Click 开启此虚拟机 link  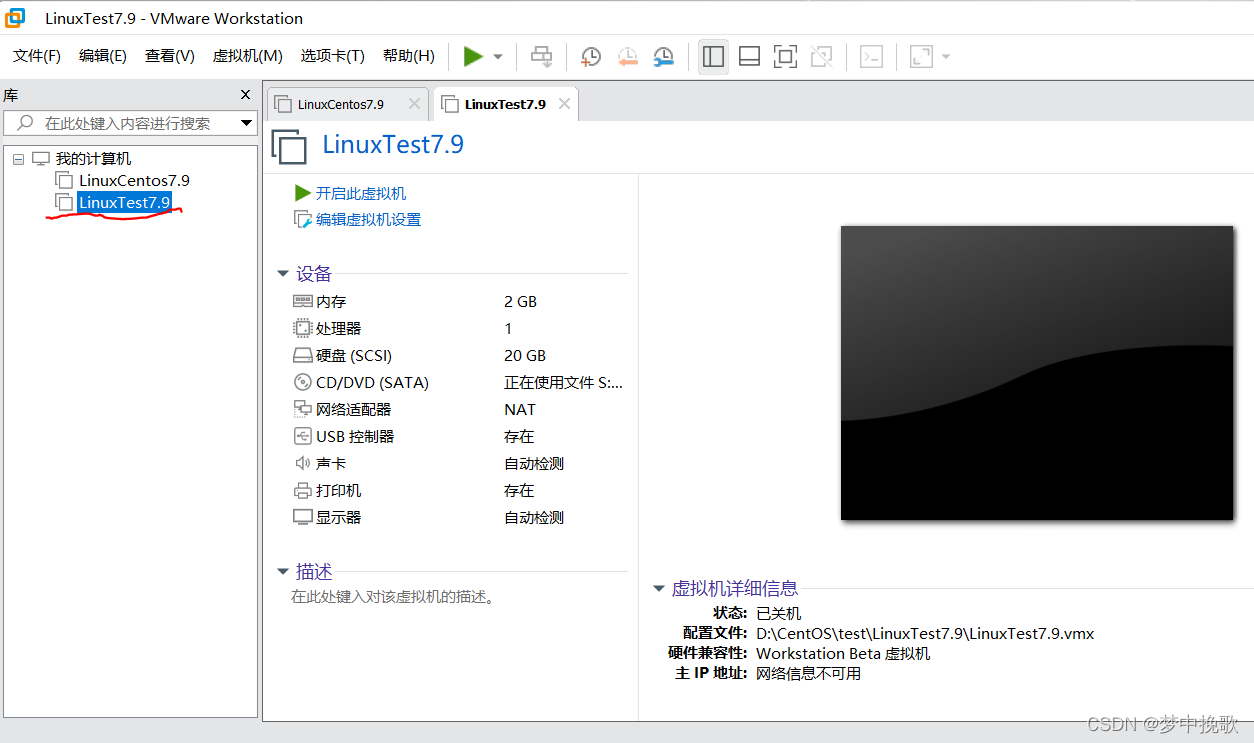tap(361, 193)
